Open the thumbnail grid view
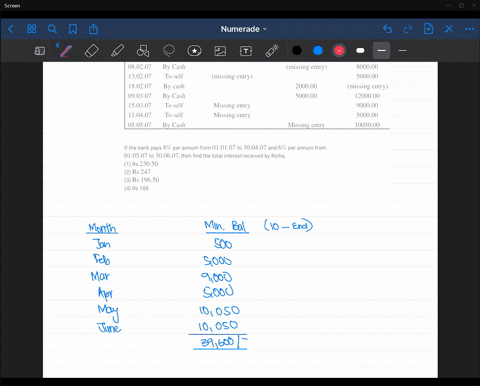 point(31,29)
